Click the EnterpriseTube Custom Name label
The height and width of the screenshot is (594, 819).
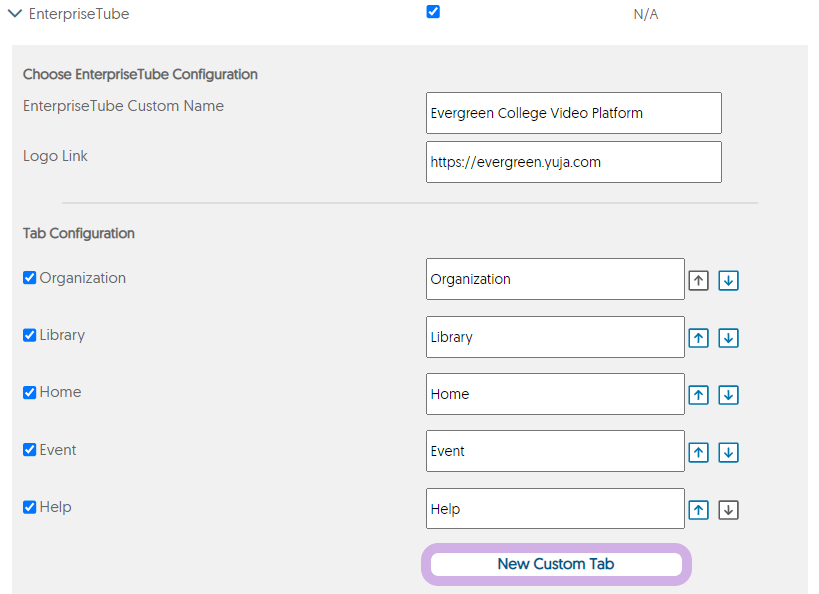pos(123,106)
